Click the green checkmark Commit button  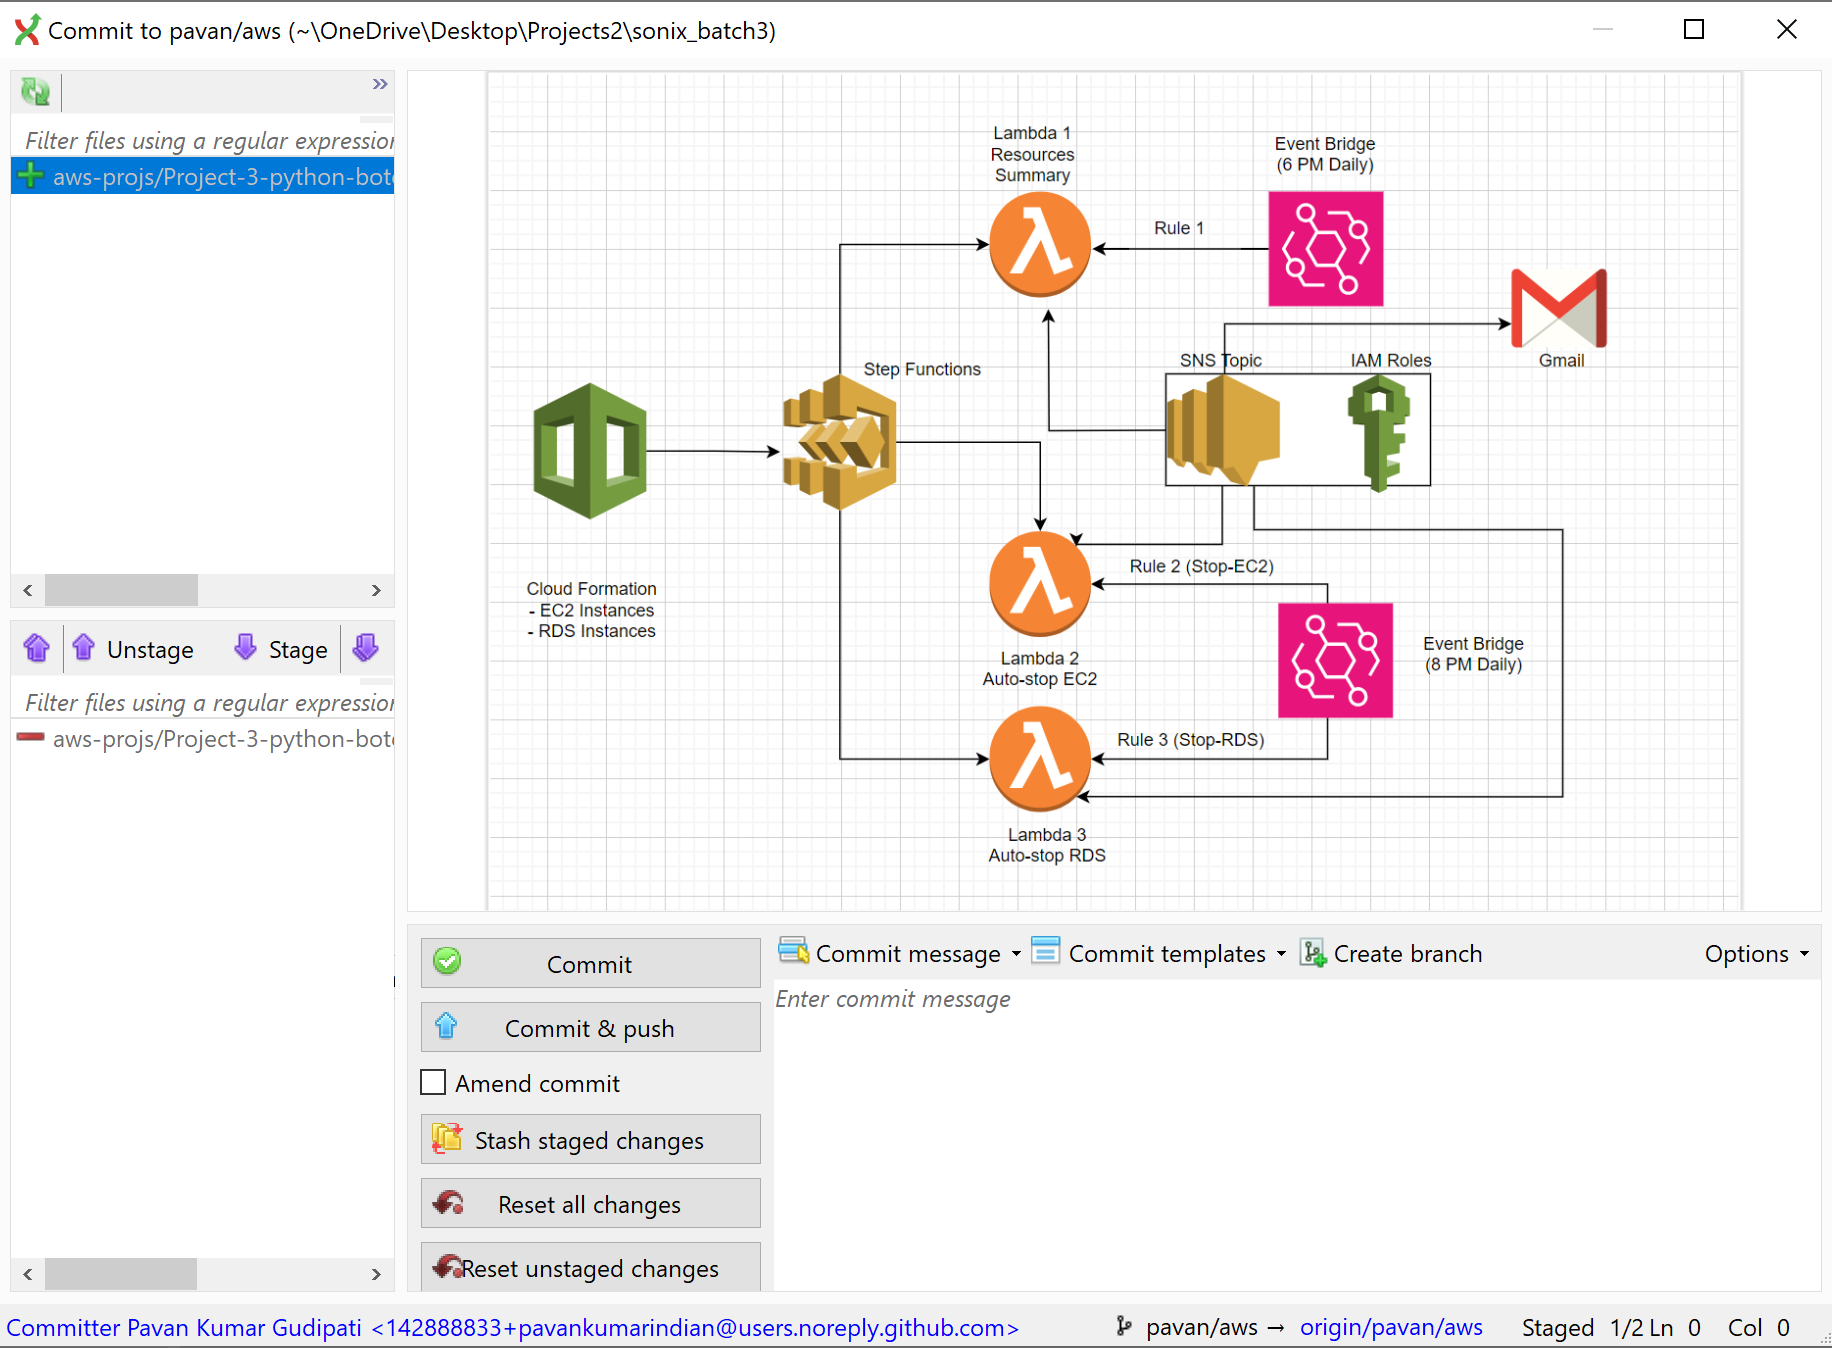[x=590, y=963]
